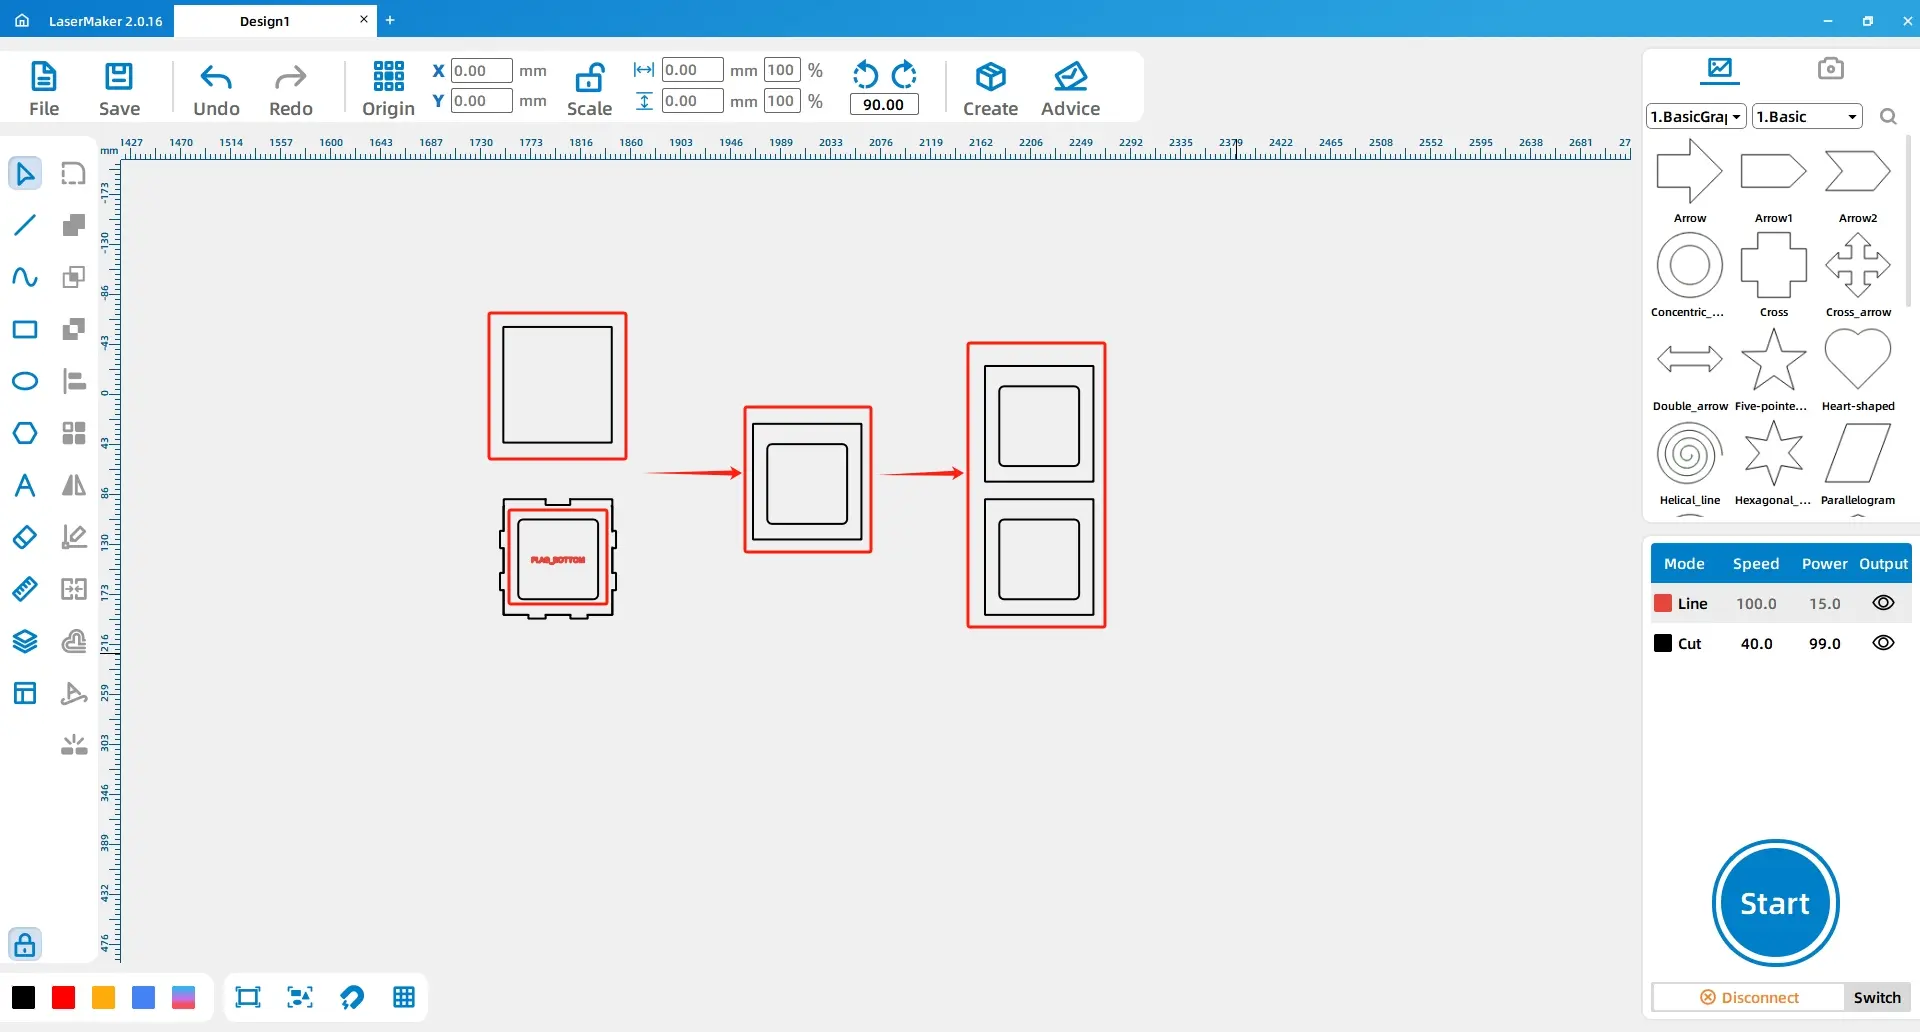Click the Disconnect device button
The height and width of the screenshot is (1032, 1920).
(x=1749, y=997)
